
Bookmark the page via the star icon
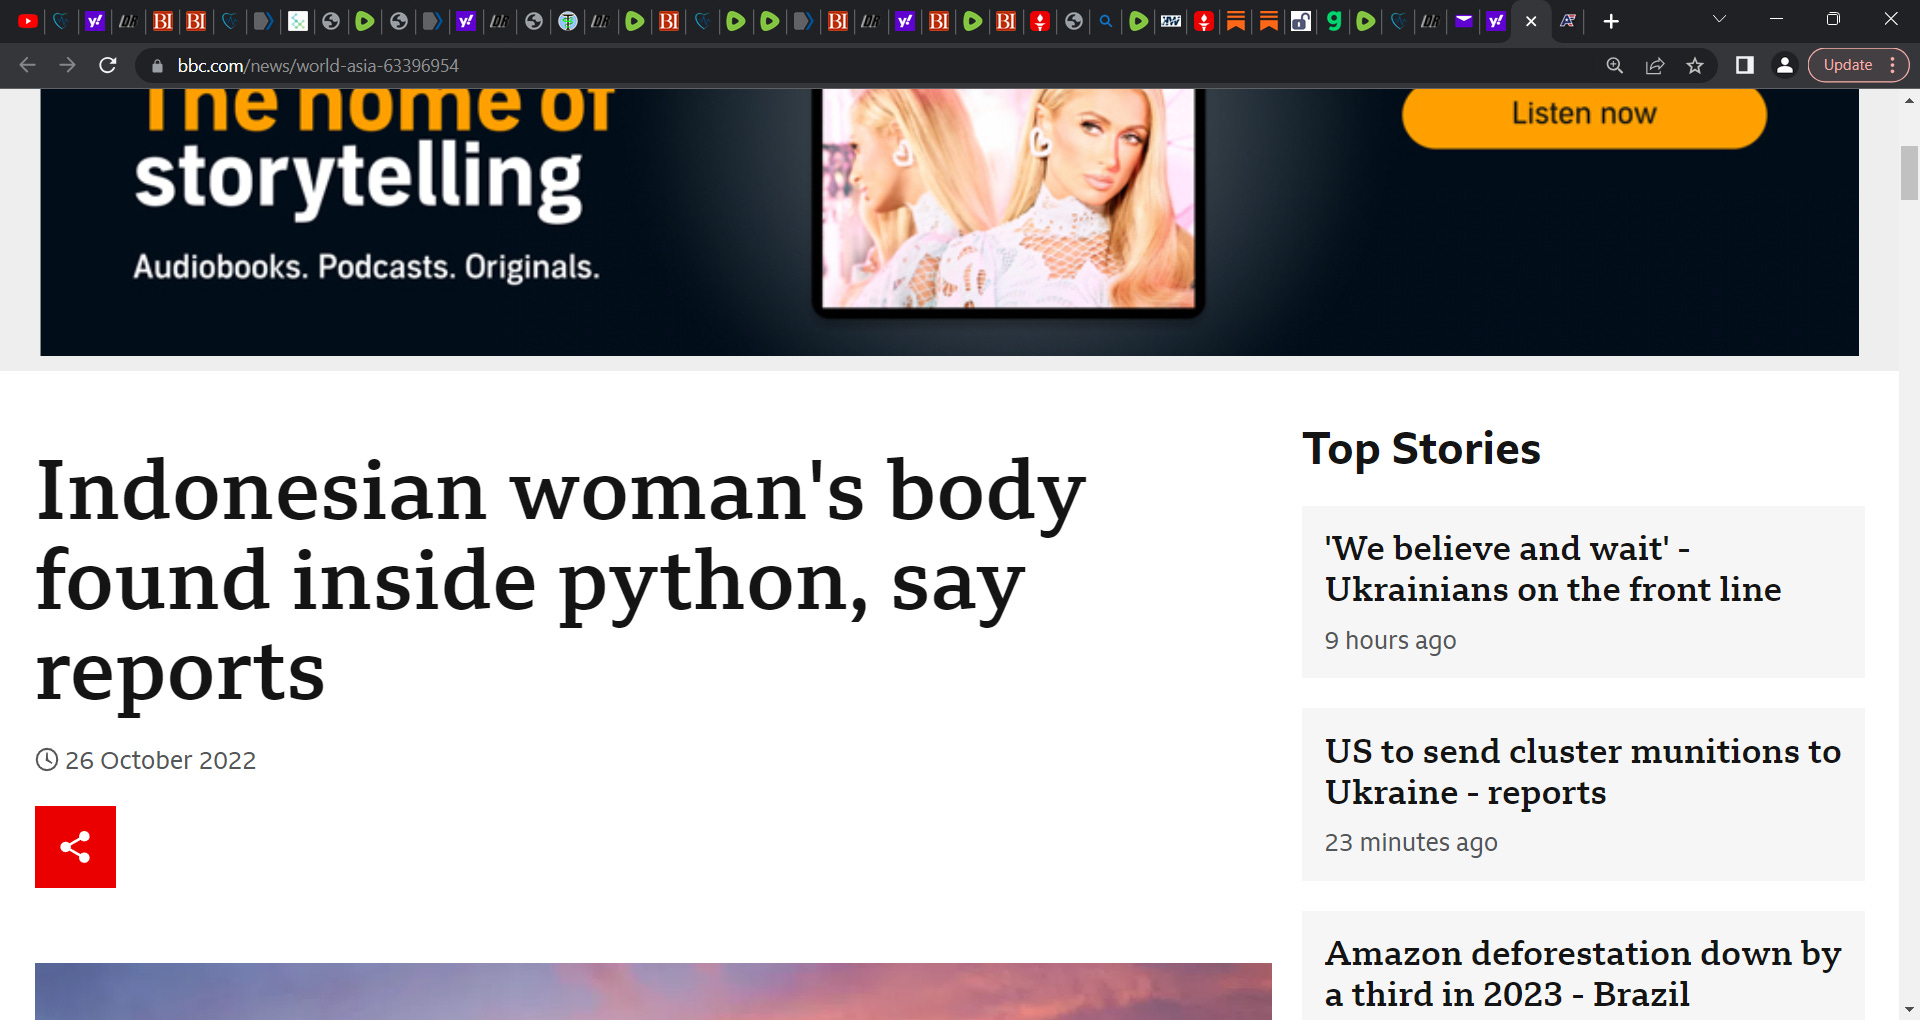(x=1695, y=65)
